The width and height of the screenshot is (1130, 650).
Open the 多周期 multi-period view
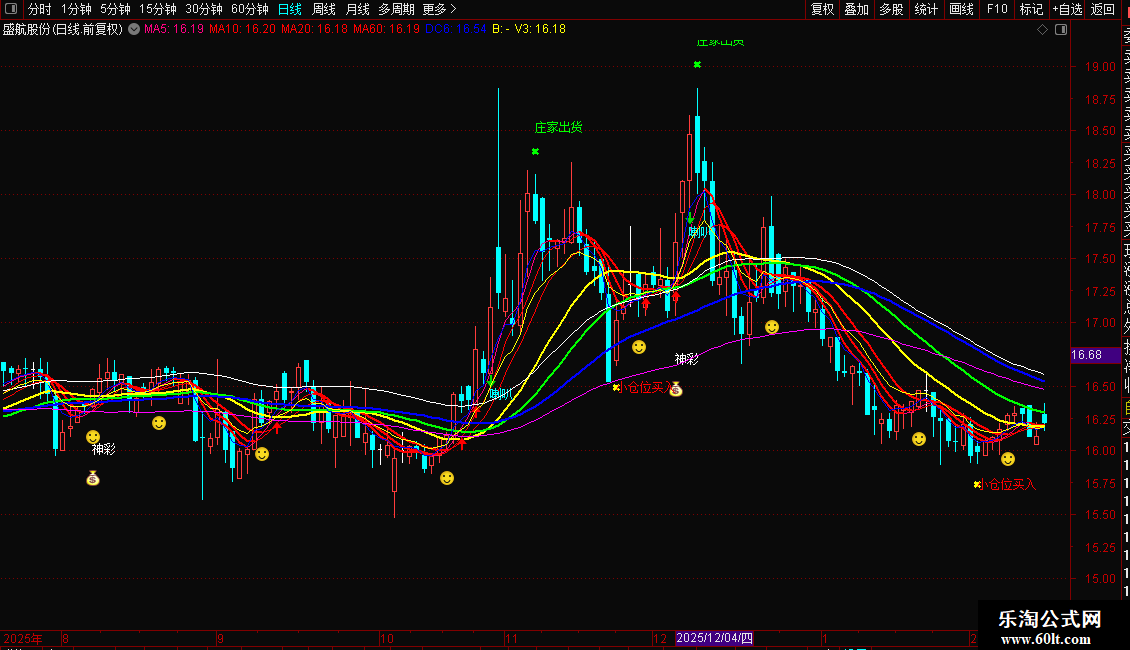pyautogui.click(x=396, y=9)
